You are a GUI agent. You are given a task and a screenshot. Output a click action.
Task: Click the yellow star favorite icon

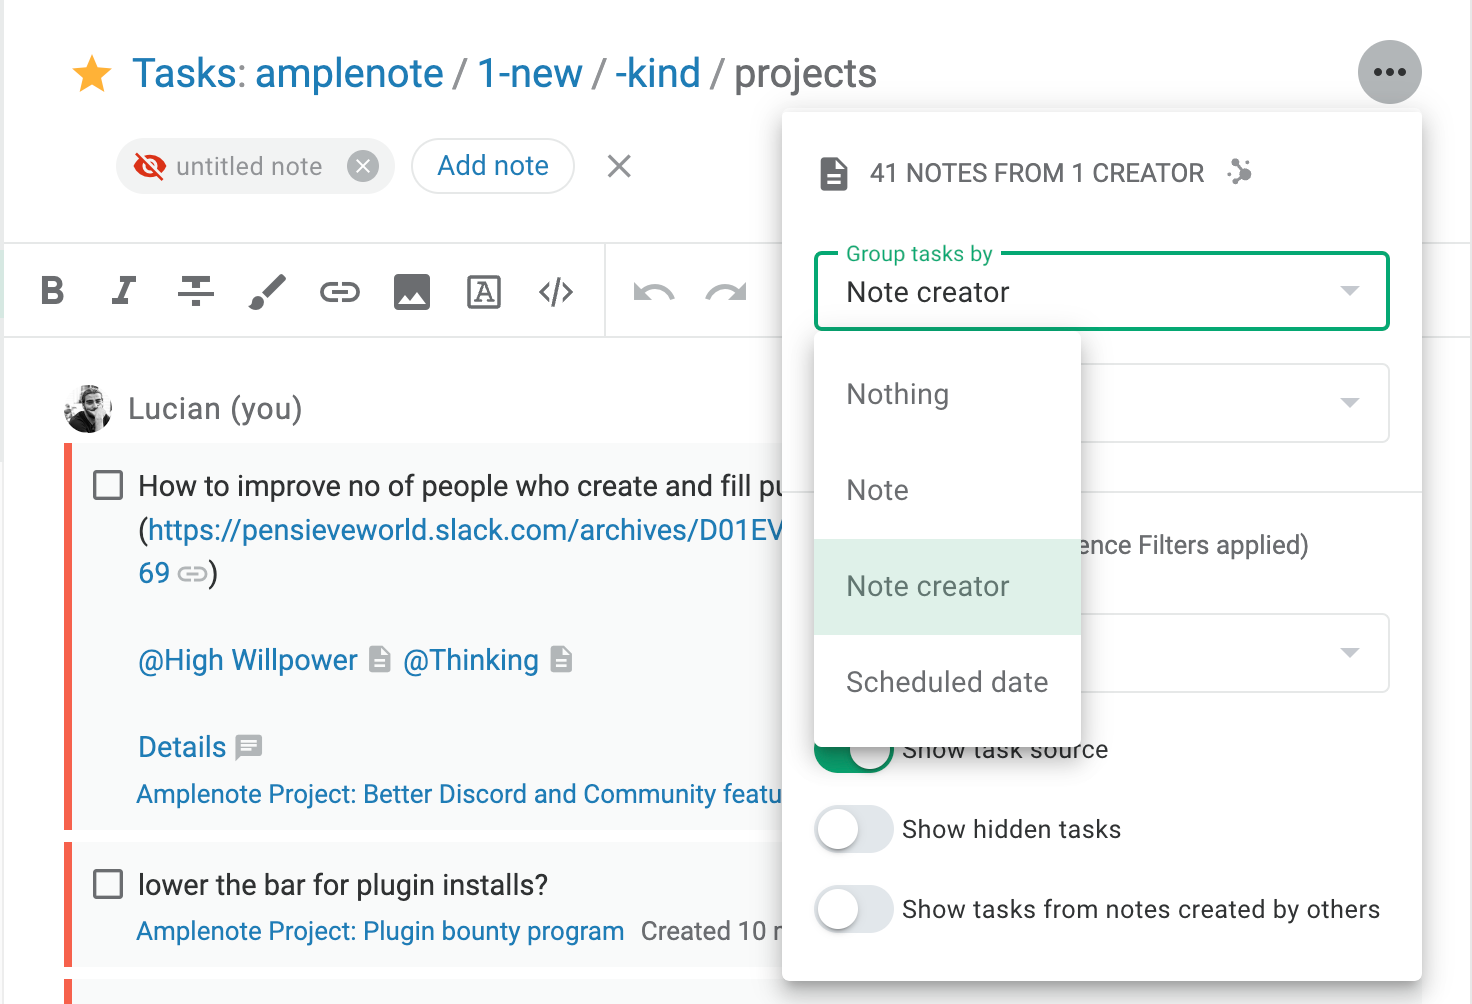pos(92,74)
